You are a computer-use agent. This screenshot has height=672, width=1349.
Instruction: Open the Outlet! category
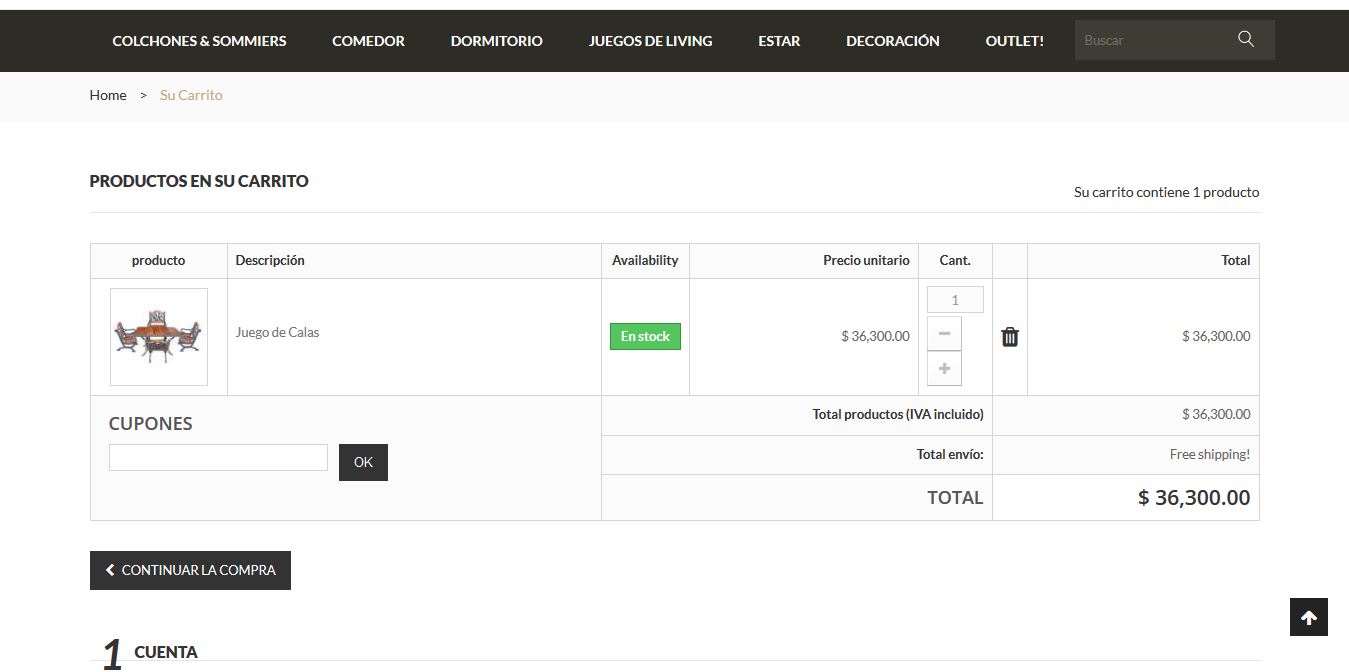(x=1014, y=41)
